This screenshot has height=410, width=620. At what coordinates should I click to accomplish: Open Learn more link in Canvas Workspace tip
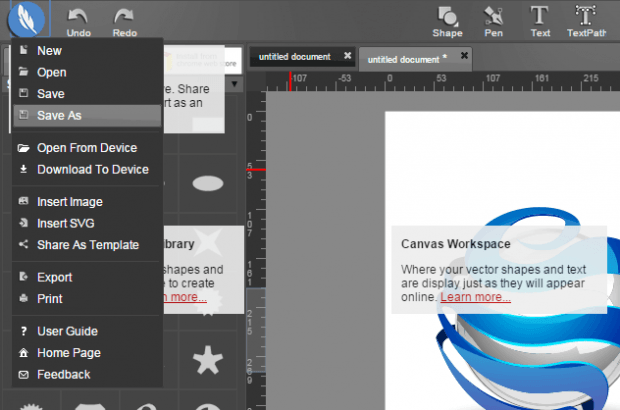[475, 297]
